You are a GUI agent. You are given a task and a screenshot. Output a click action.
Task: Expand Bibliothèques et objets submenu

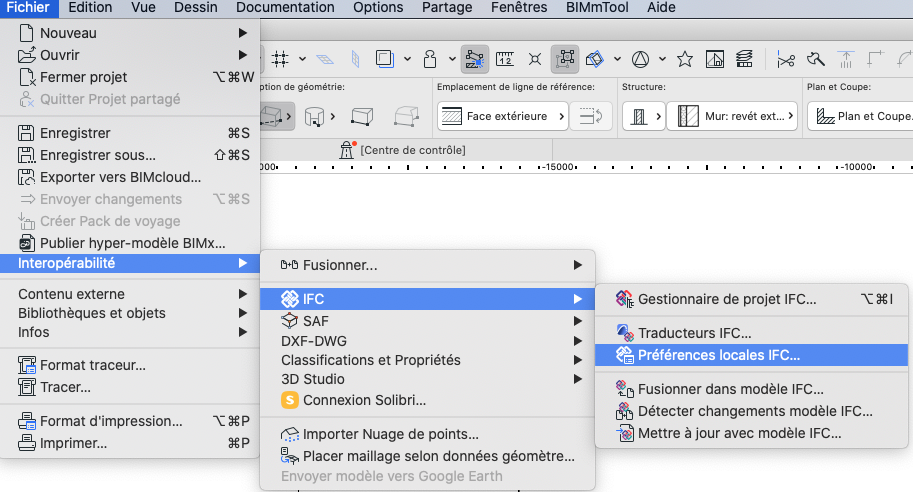[x=130, y=313]
